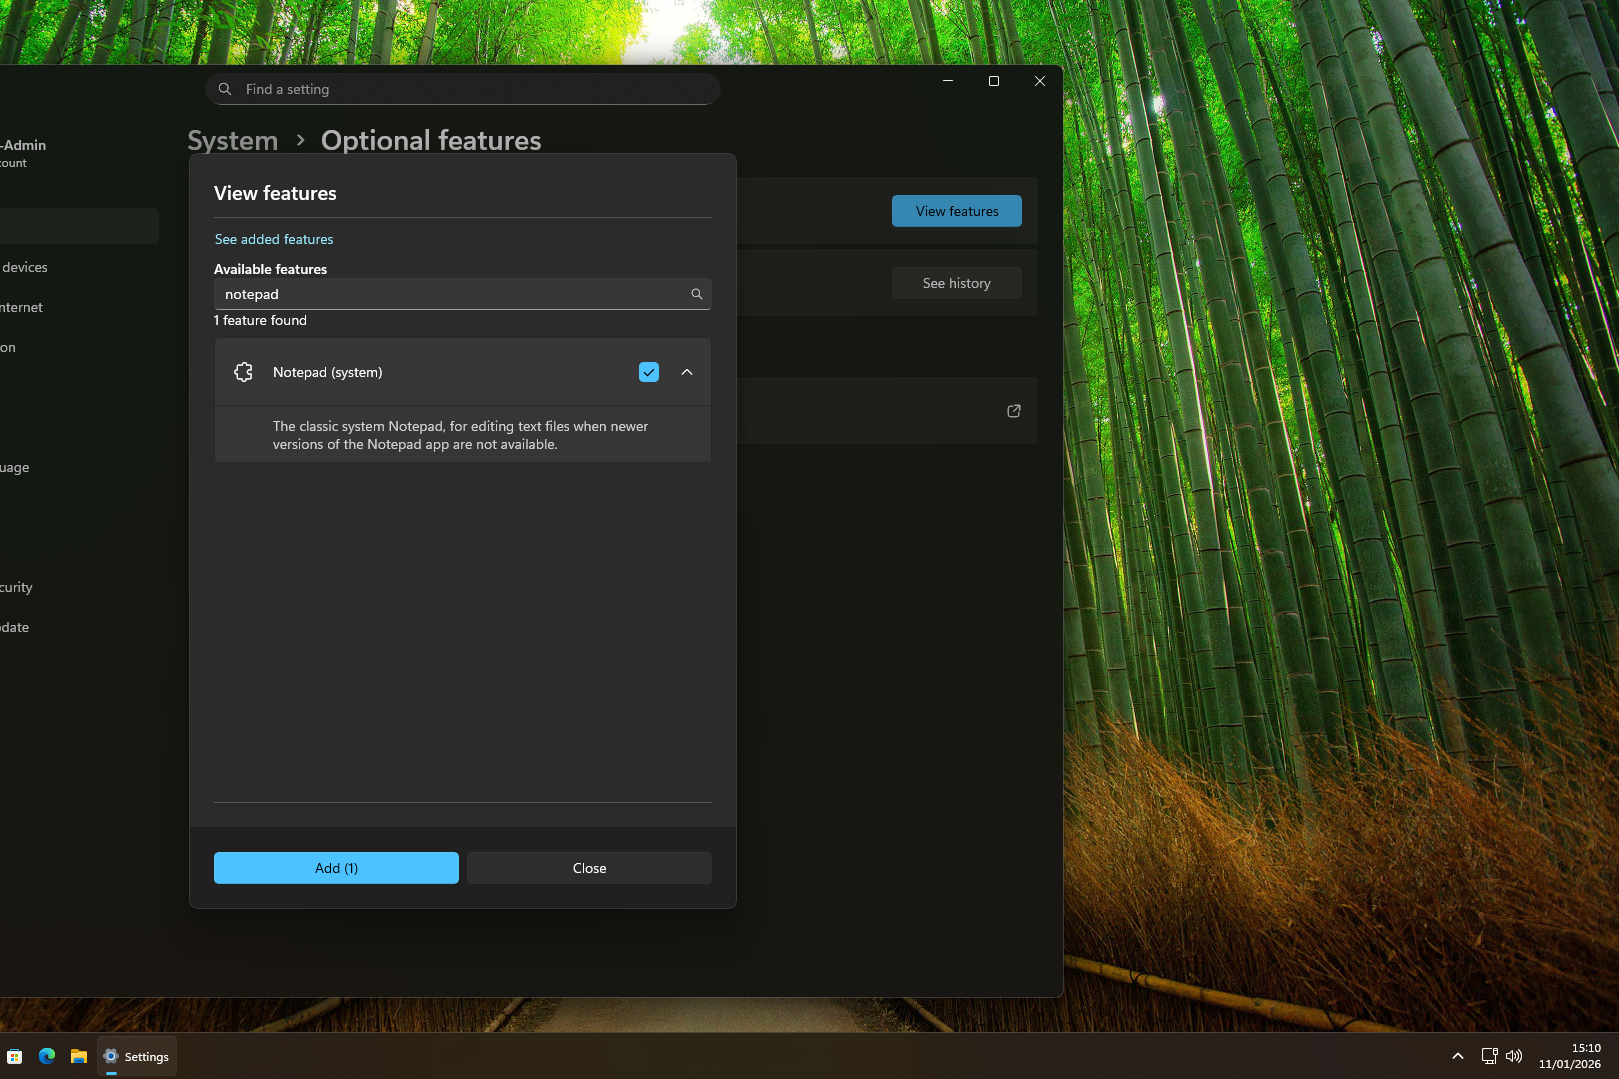Click the Find a setting magnifier icon

(x=225, y=89)
